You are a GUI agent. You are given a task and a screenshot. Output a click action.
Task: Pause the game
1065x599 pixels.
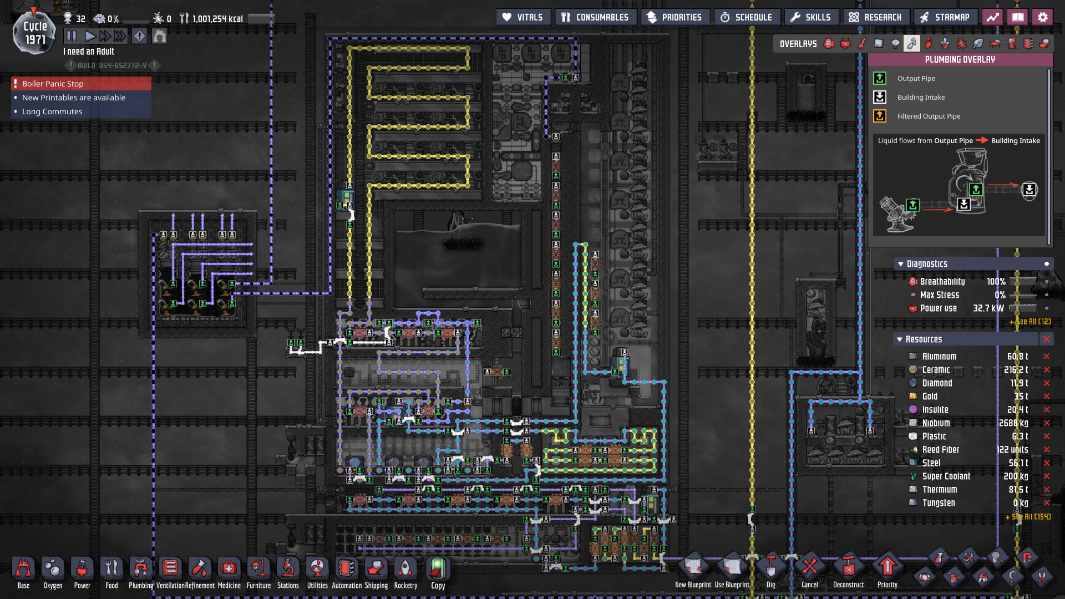(71, 36)
